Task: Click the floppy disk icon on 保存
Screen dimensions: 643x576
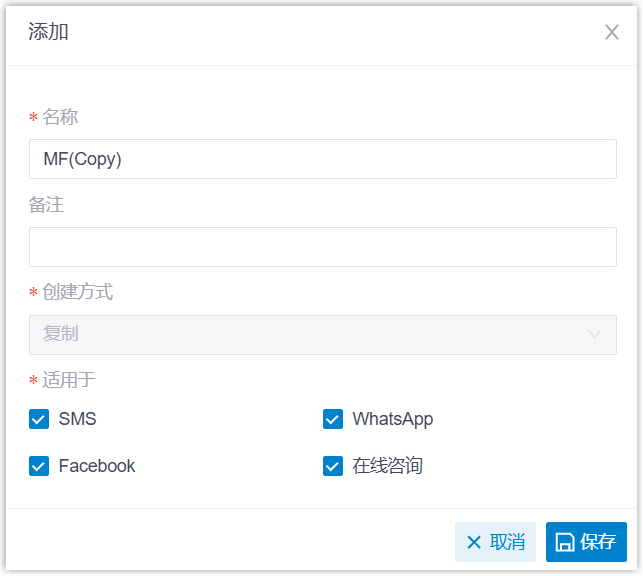Action: pos(564,542)
